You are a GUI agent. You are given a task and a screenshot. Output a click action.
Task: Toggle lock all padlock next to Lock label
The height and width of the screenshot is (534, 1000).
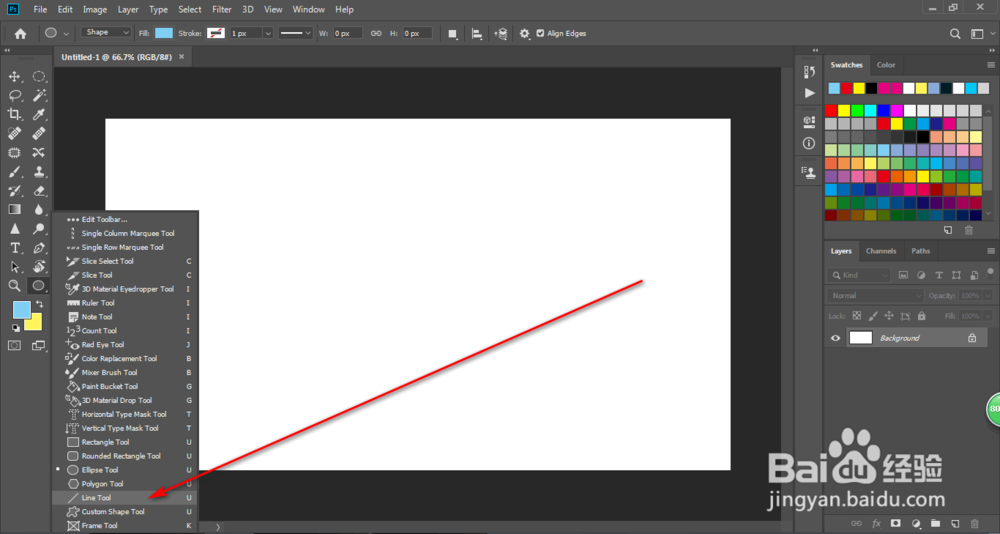coord(921,316)
